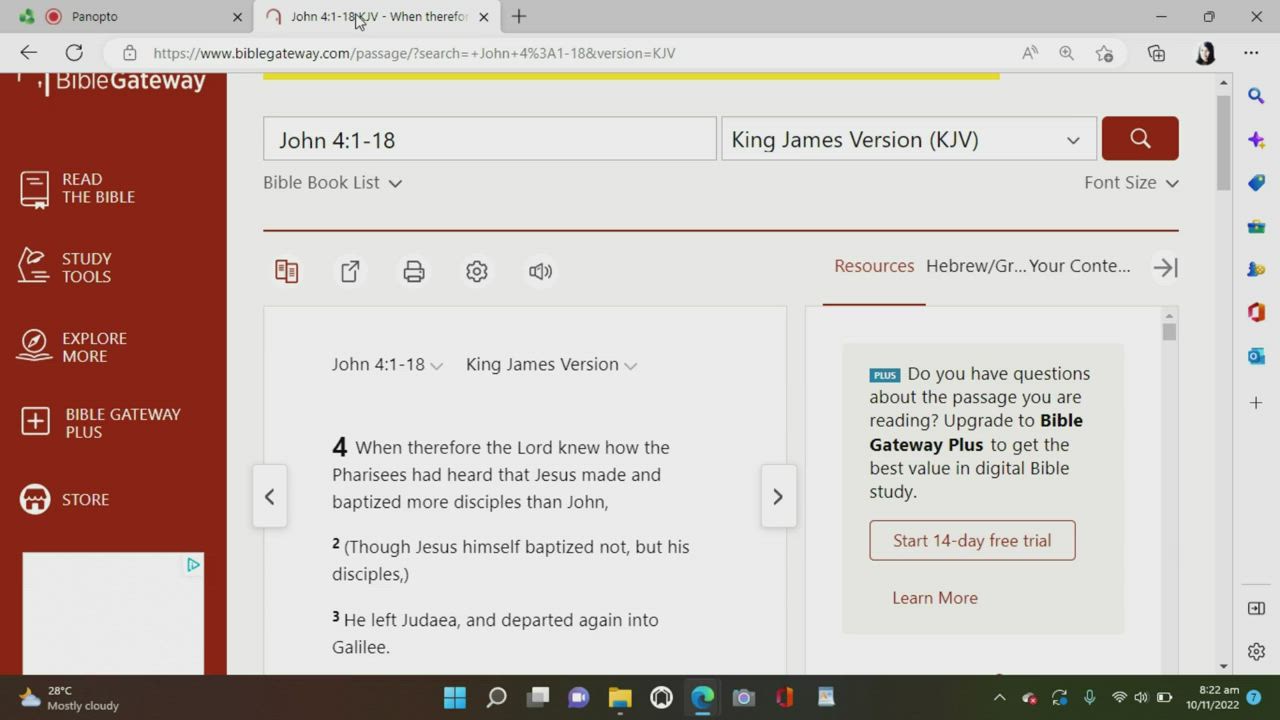Screen dimensions: 1280x720
Task: Select the Resources tab
Action: (x=874, y=266)
